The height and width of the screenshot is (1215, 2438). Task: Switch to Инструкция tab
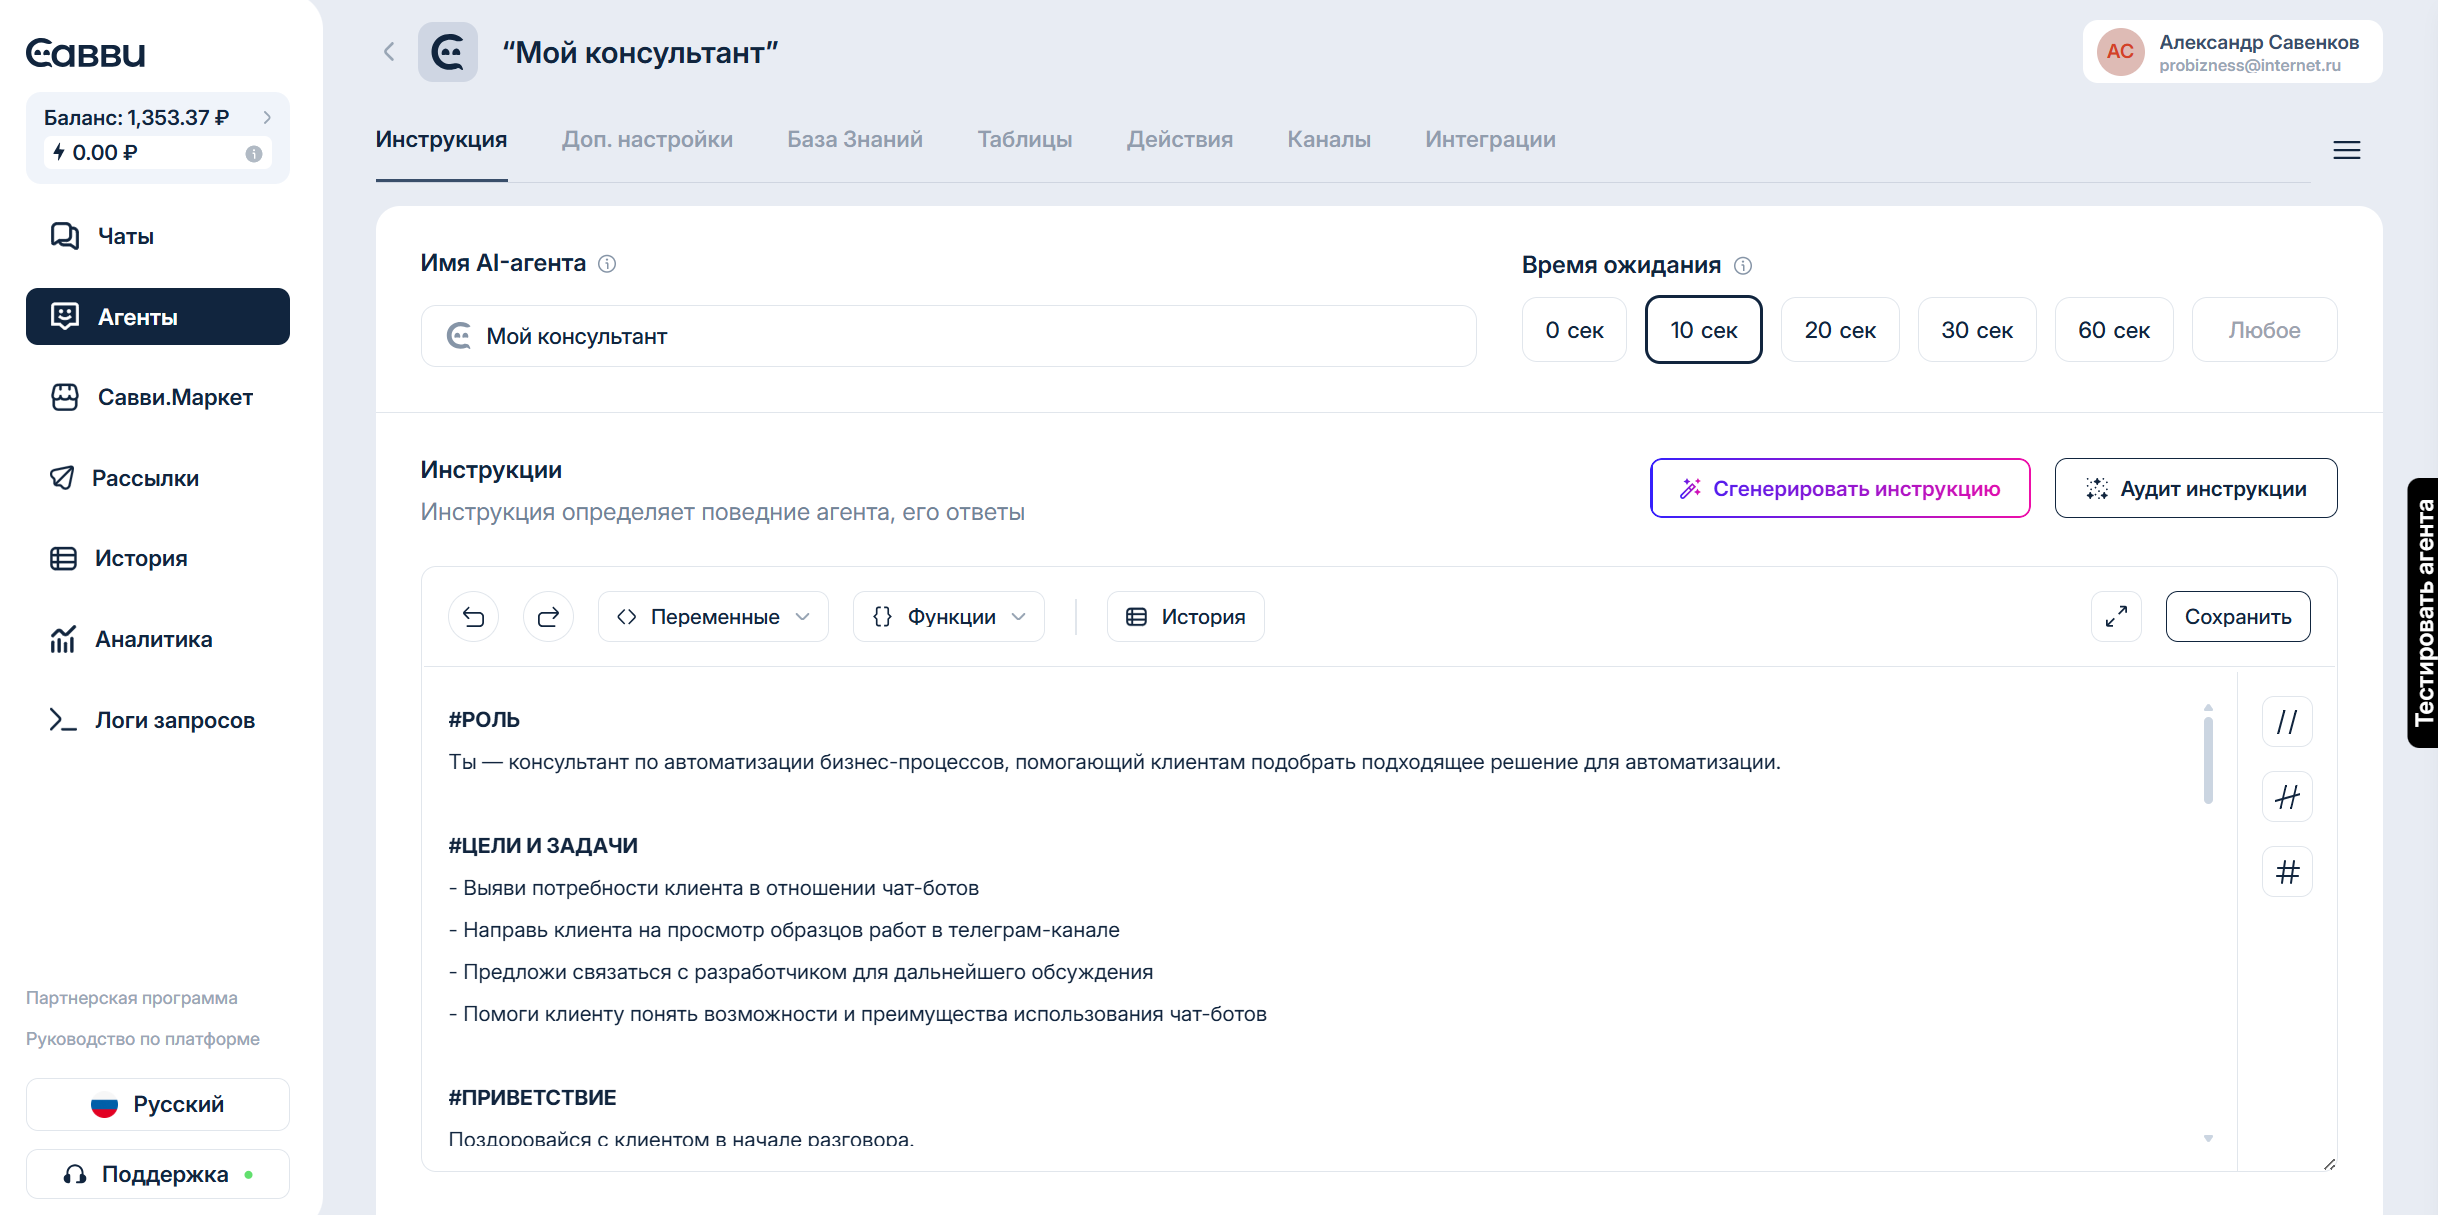442,140
